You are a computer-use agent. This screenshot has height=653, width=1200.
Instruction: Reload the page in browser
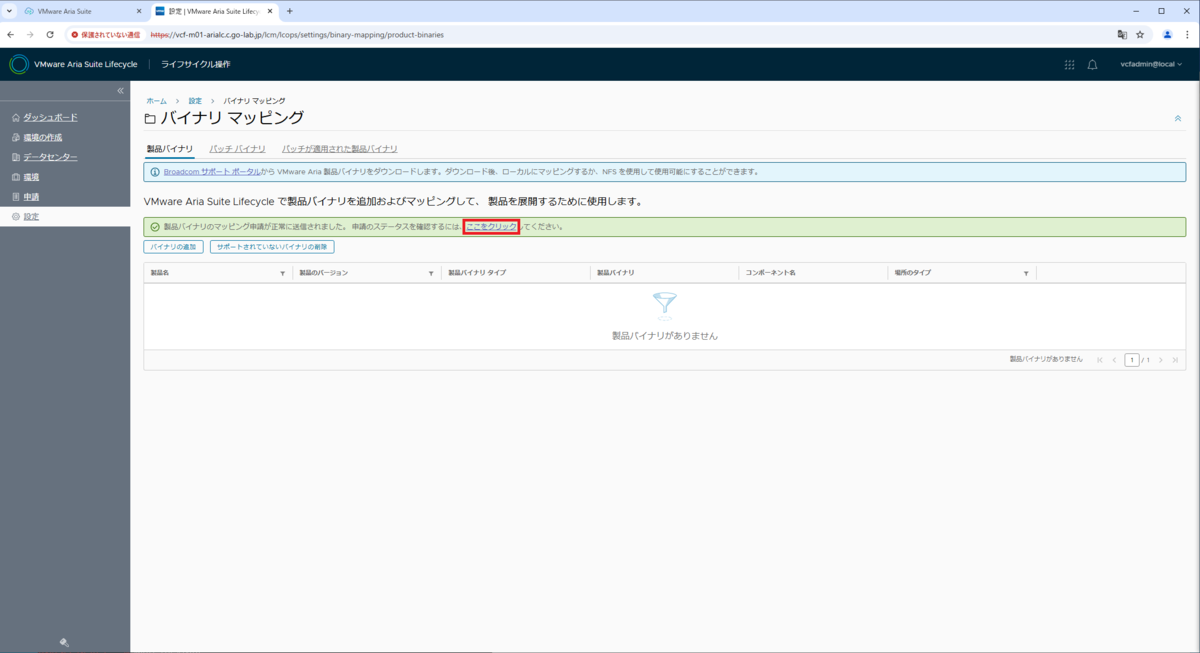coord(50,35)
